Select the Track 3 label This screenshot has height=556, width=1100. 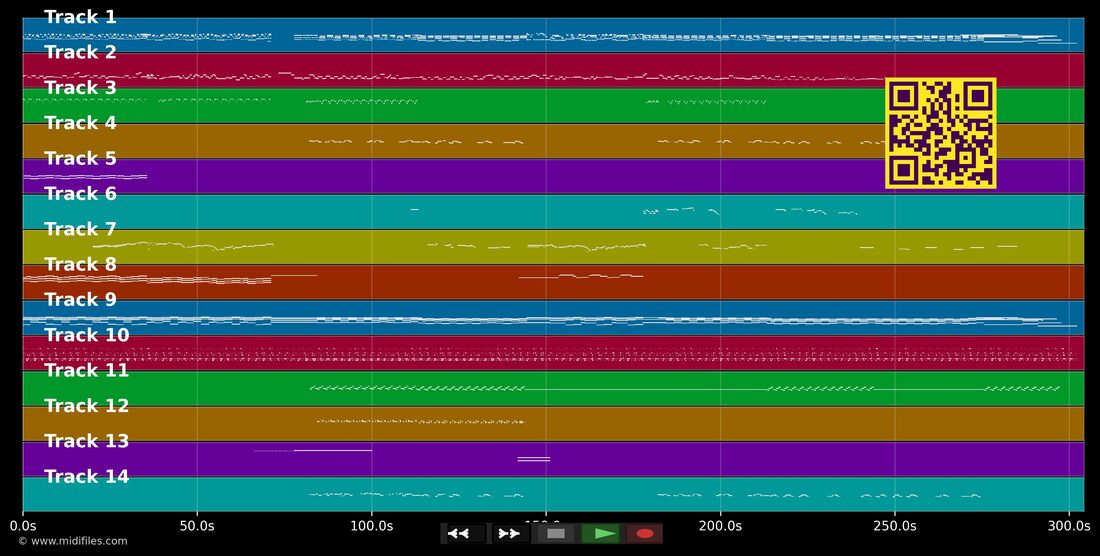(x=80, y=88)
